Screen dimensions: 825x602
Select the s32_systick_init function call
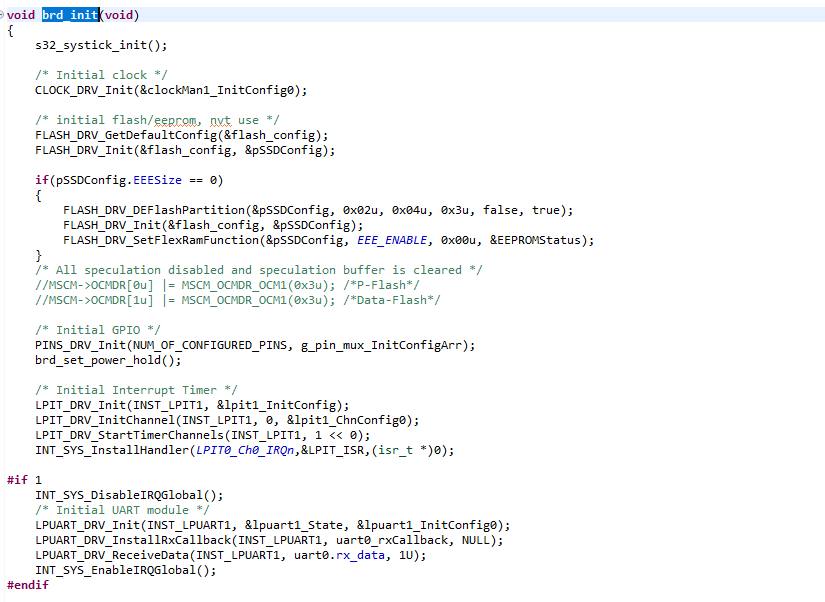click(100, 44)
